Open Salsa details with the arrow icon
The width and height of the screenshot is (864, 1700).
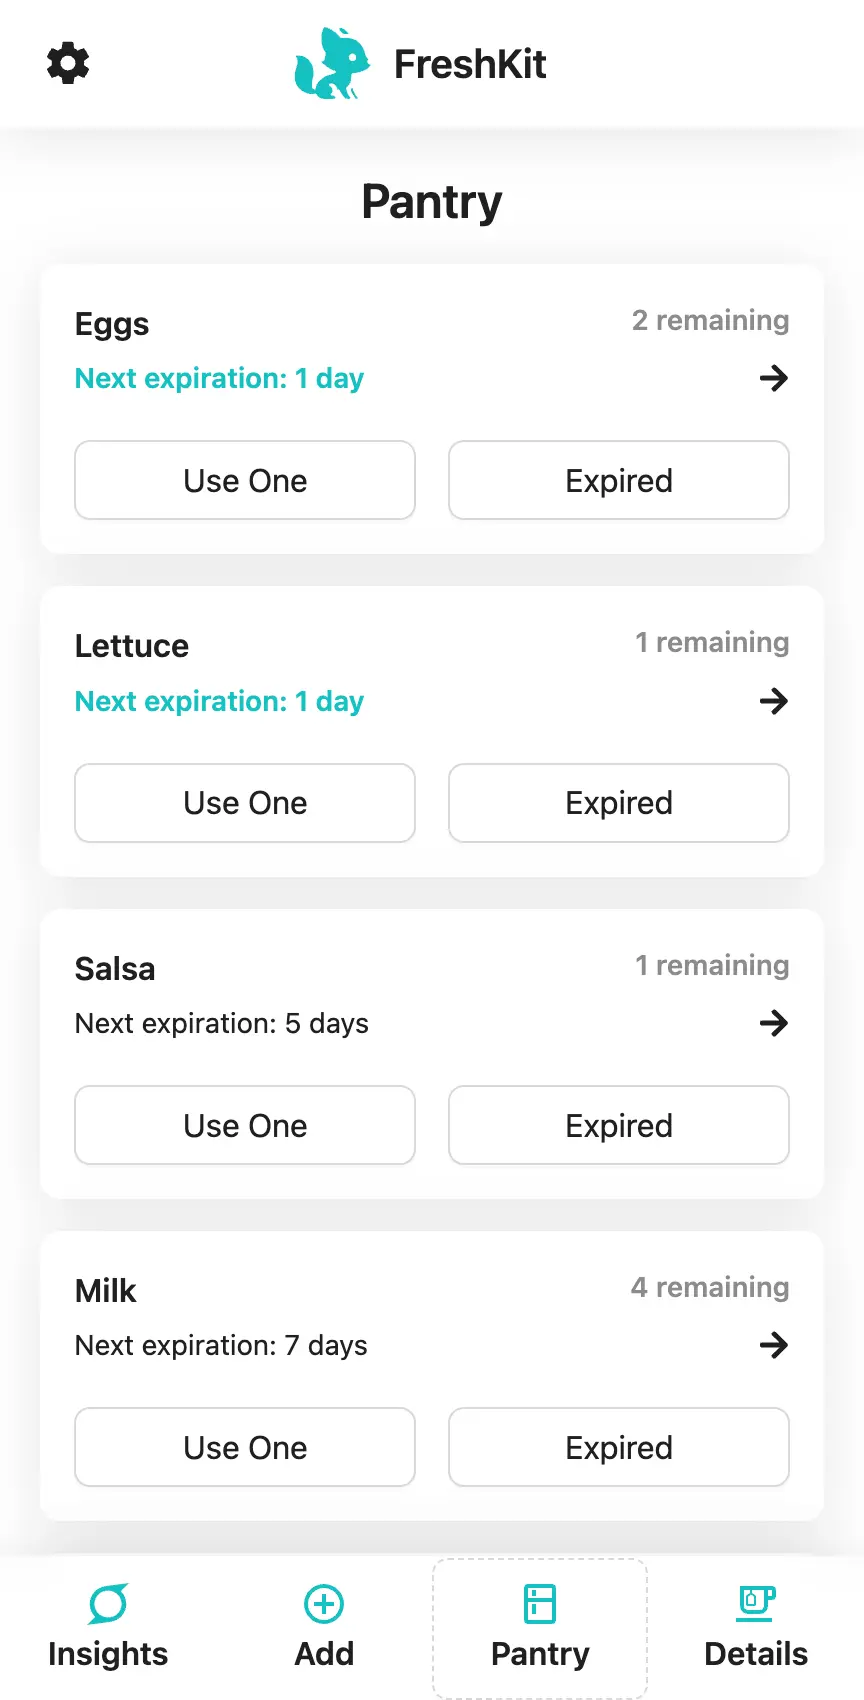coord(773,1023)
